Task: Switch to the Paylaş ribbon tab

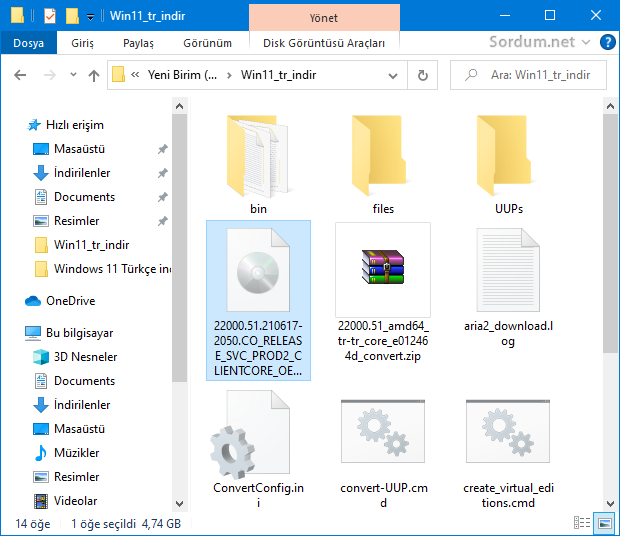Action: coord(138,43)
